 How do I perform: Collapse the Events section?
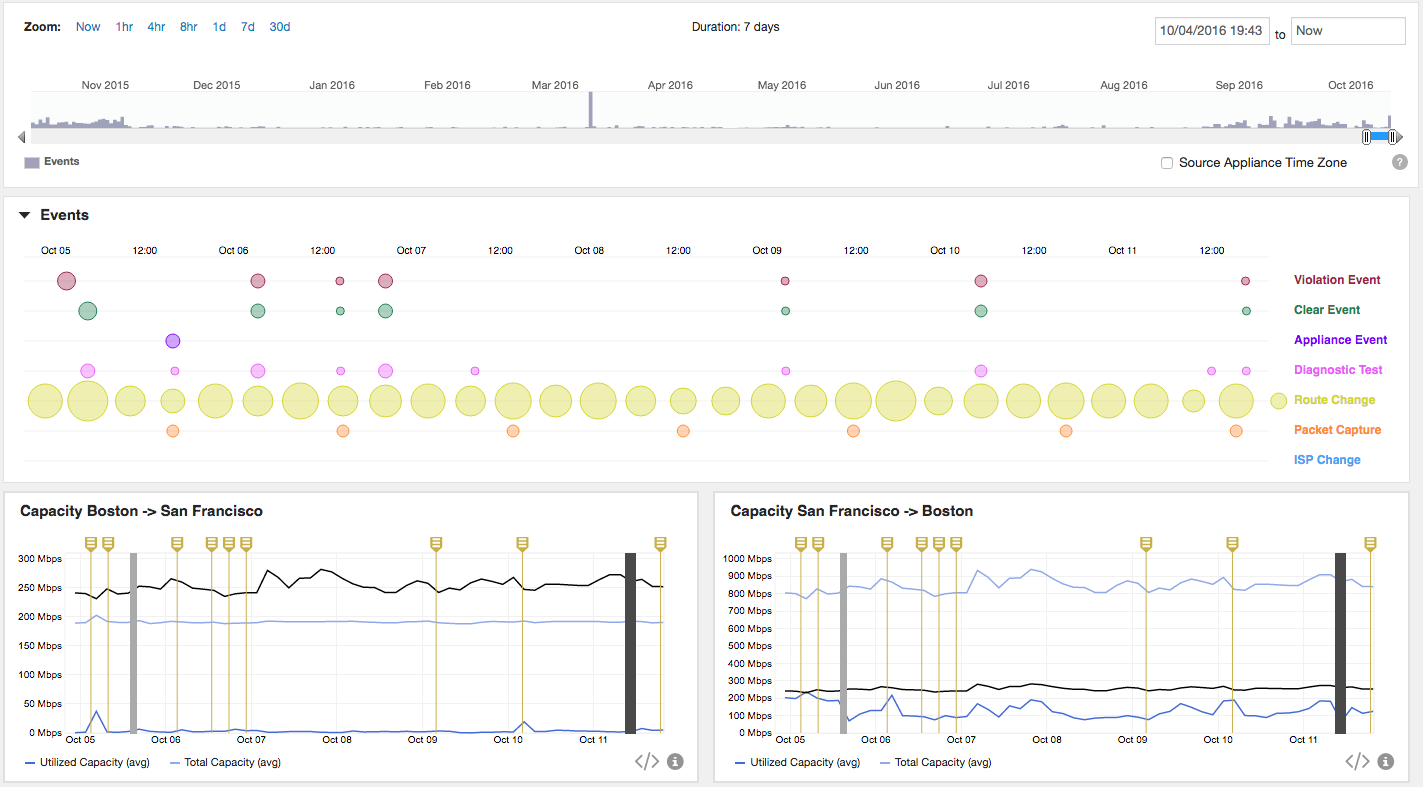pos(25,215)
